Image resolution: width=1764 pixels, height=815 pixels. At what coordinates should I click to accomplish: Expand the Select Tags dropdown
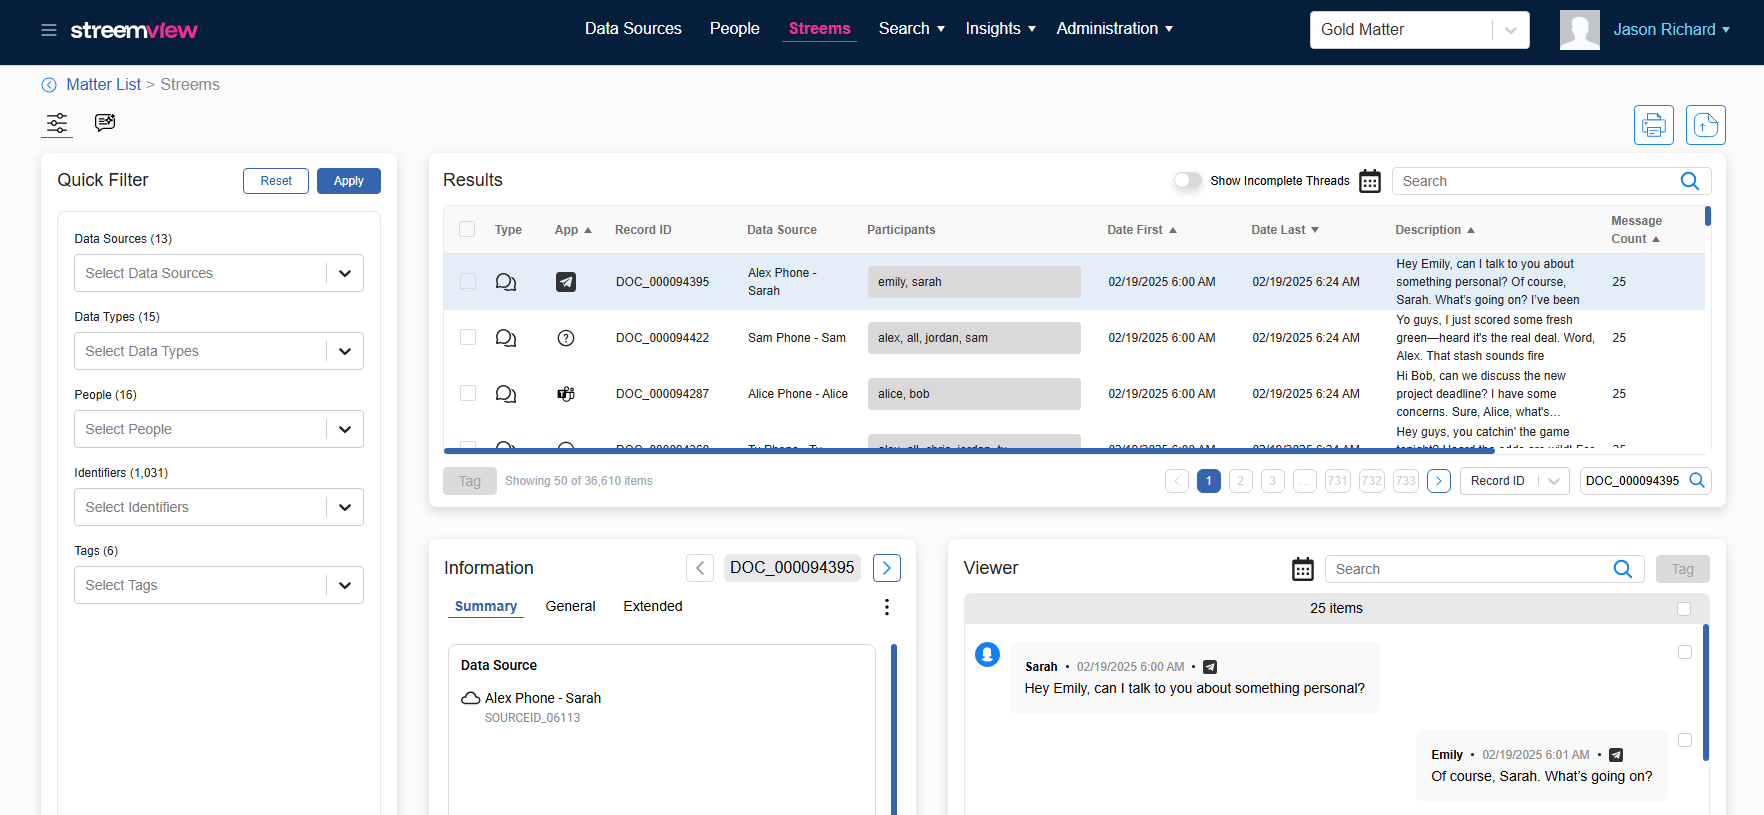click(x=345, y=585)
